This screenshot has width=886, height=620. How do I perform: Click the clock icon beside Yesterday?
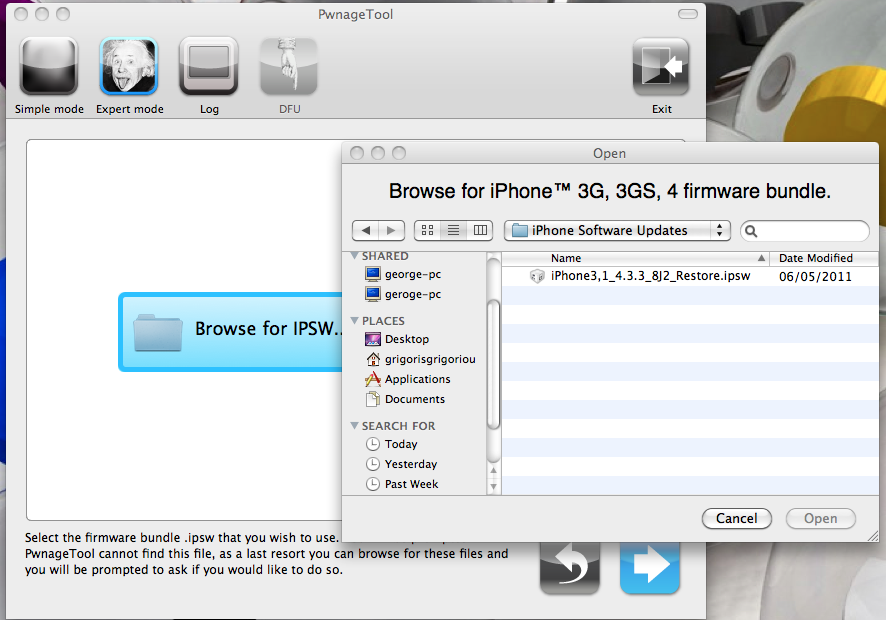(x=373, y=464)
